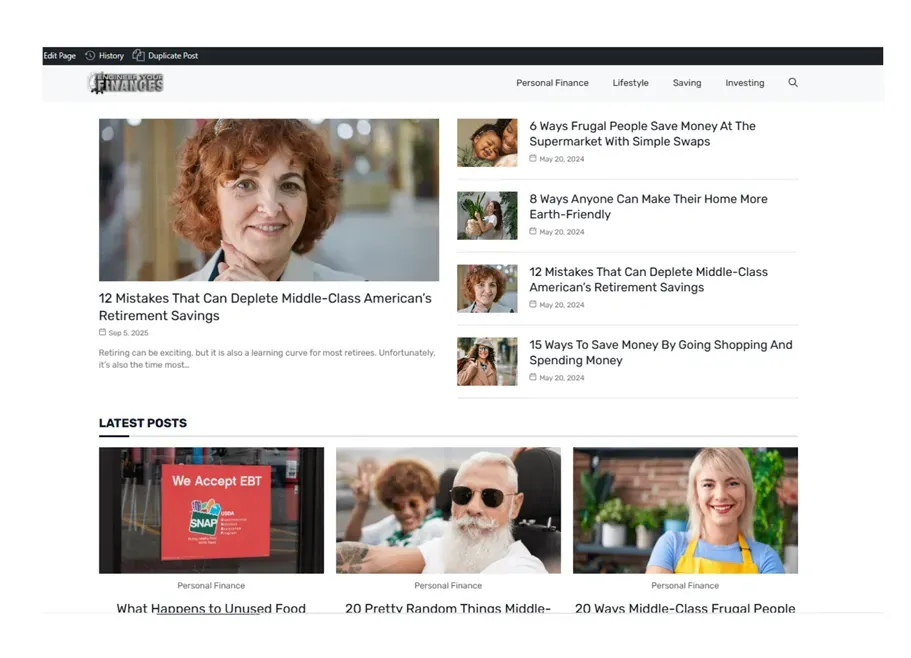Open the search magnifier icon in navigation
Image resolution: width=911 pixels, height=658 pixels.
point(792,82)
